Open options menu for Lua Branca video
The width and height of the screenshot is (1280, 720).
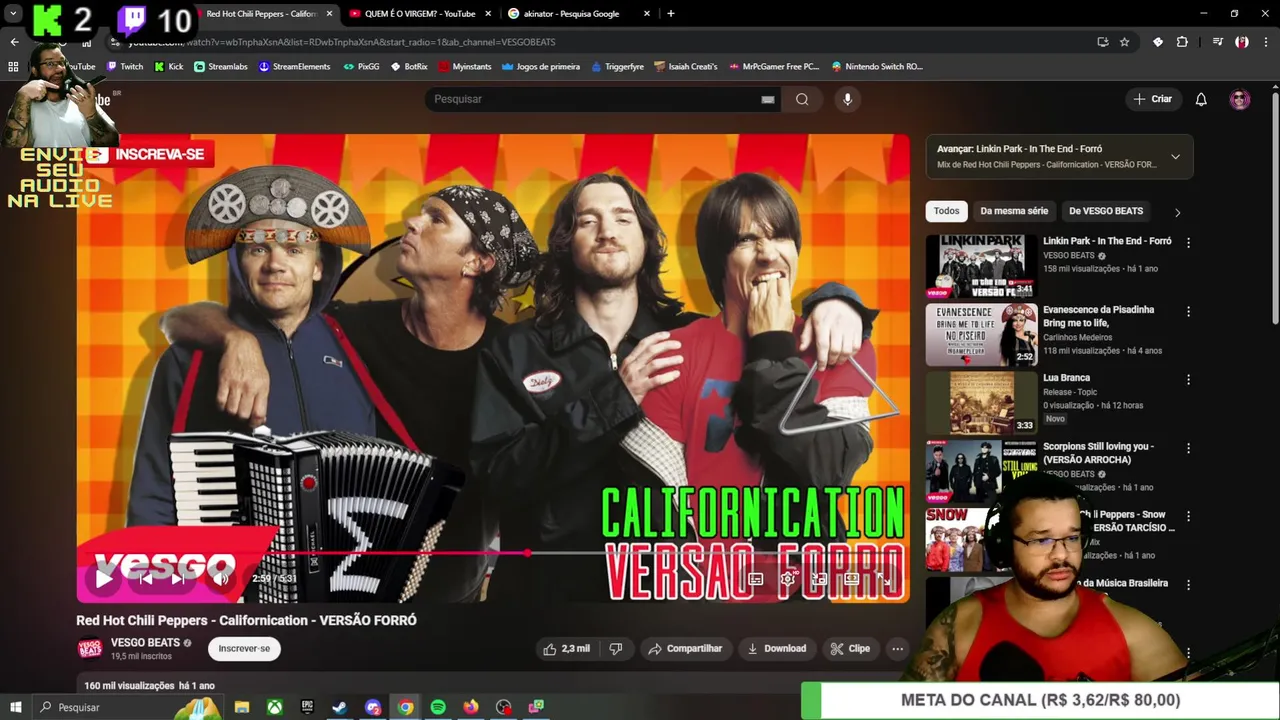[x=1188, y=380]
